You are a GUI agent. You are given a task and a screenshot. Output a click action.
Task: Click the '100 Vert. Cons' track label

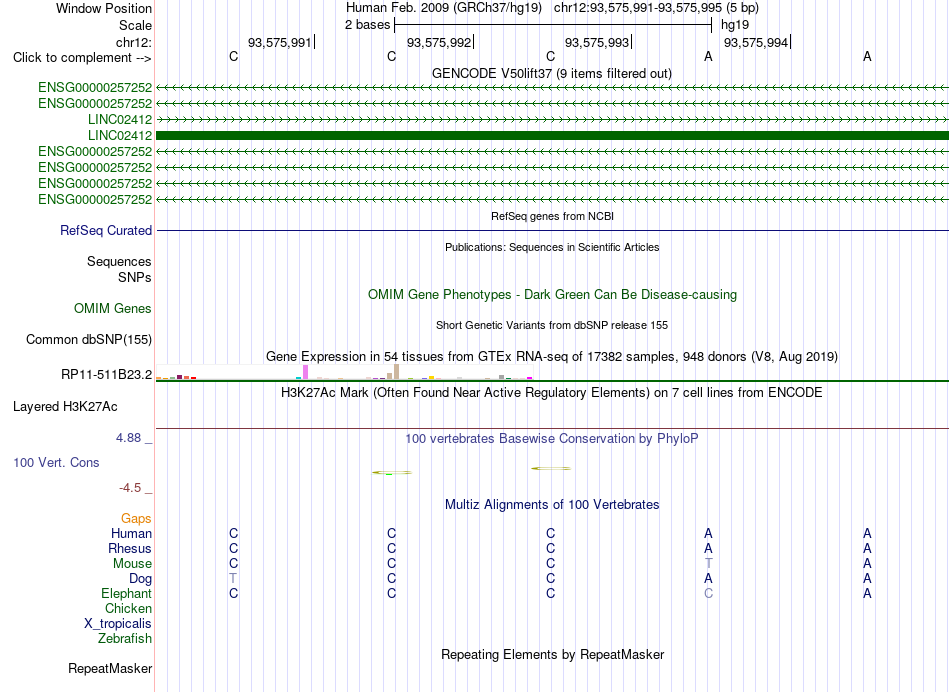(56, 462)
